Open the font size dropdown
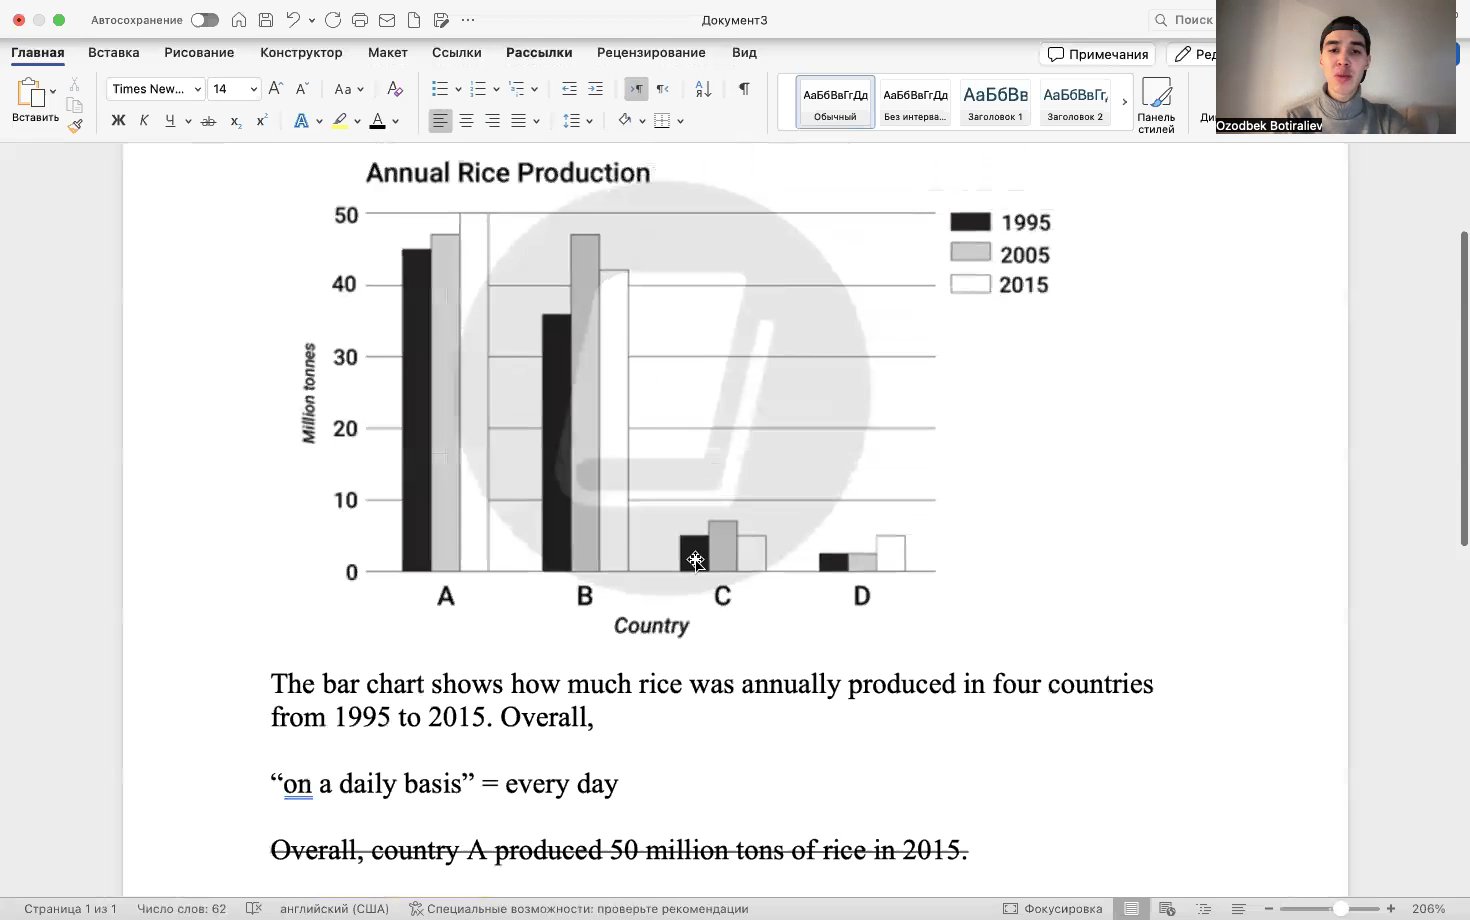1470x920 pixels. [x=253, y=89]
